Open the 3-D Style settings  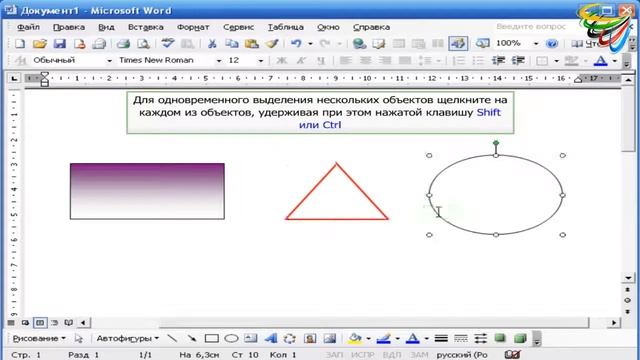(520, 338)
